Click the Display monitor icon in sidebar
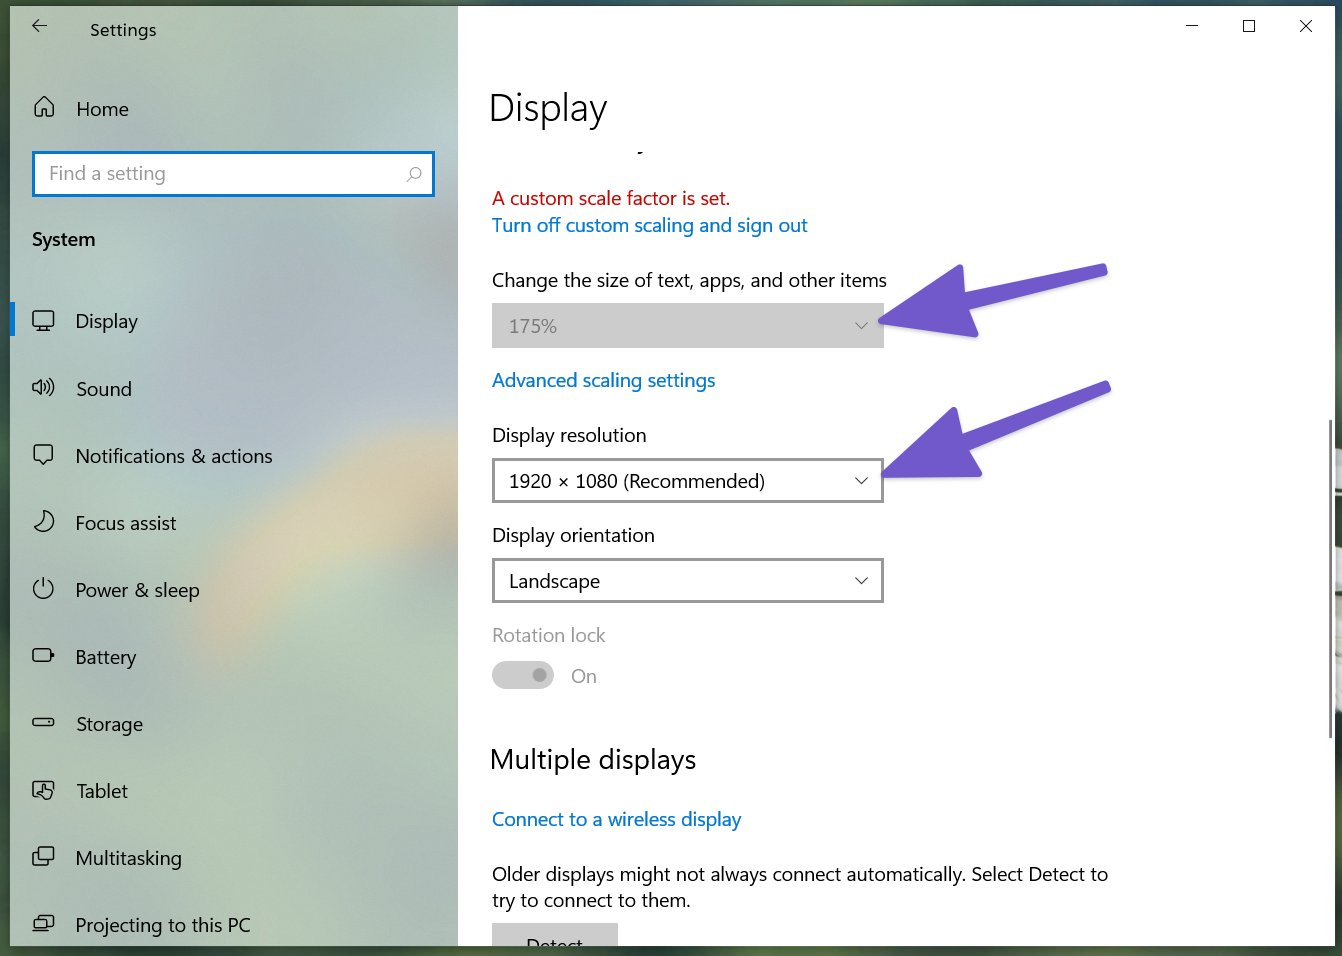1342x956 pixels. pyautogui.click(x=43, y=321)
